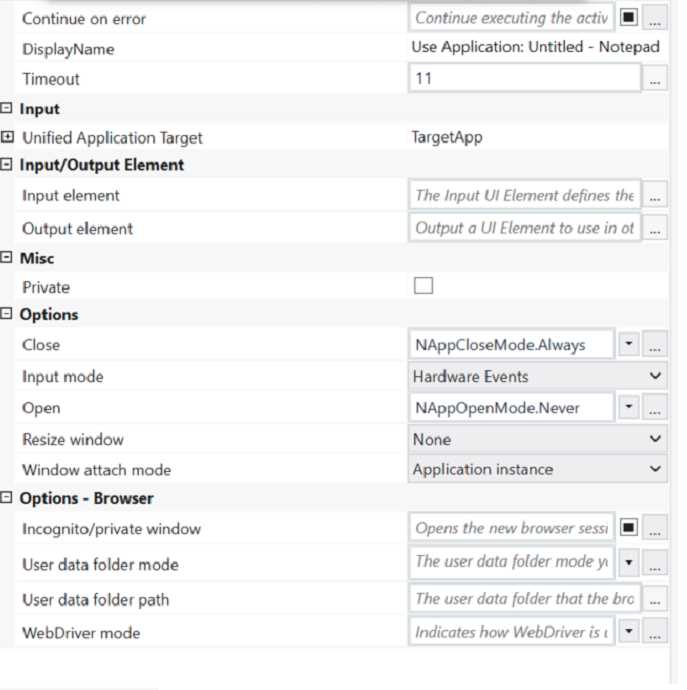Image resolution: width=687 pixels, height=690 pixels.
Task: Open expression editor for Close option
Action: (x=655, y=345)
